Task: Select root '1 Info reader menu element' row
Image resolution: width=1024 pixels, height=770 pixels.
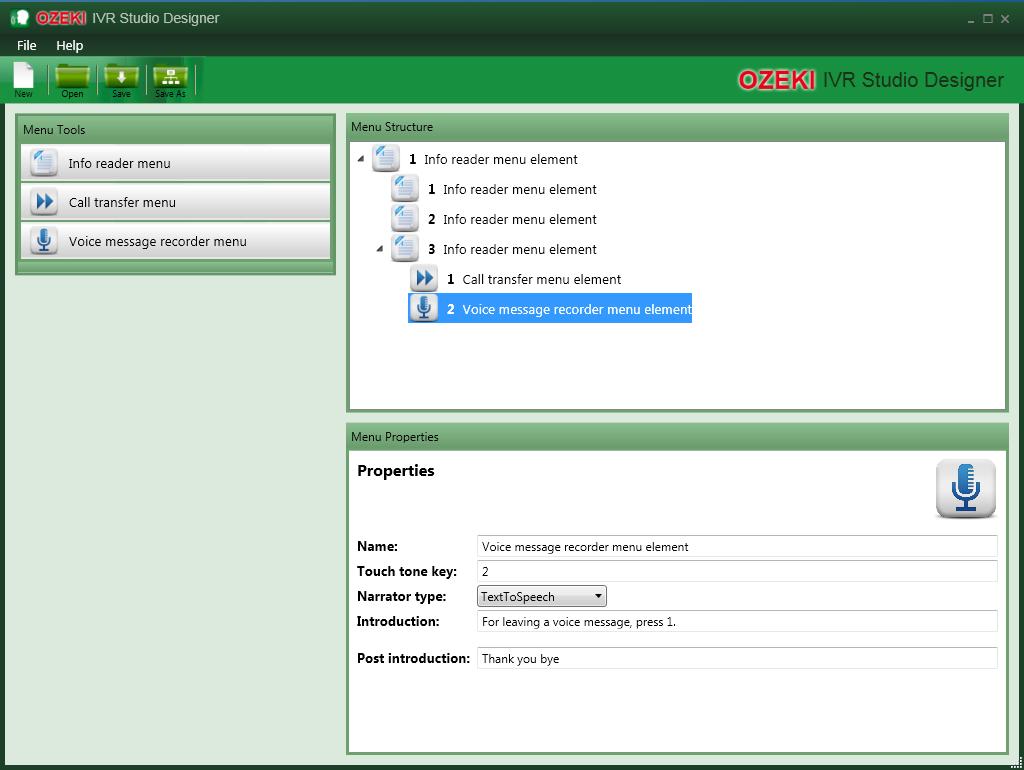Action: pos(475,159)
